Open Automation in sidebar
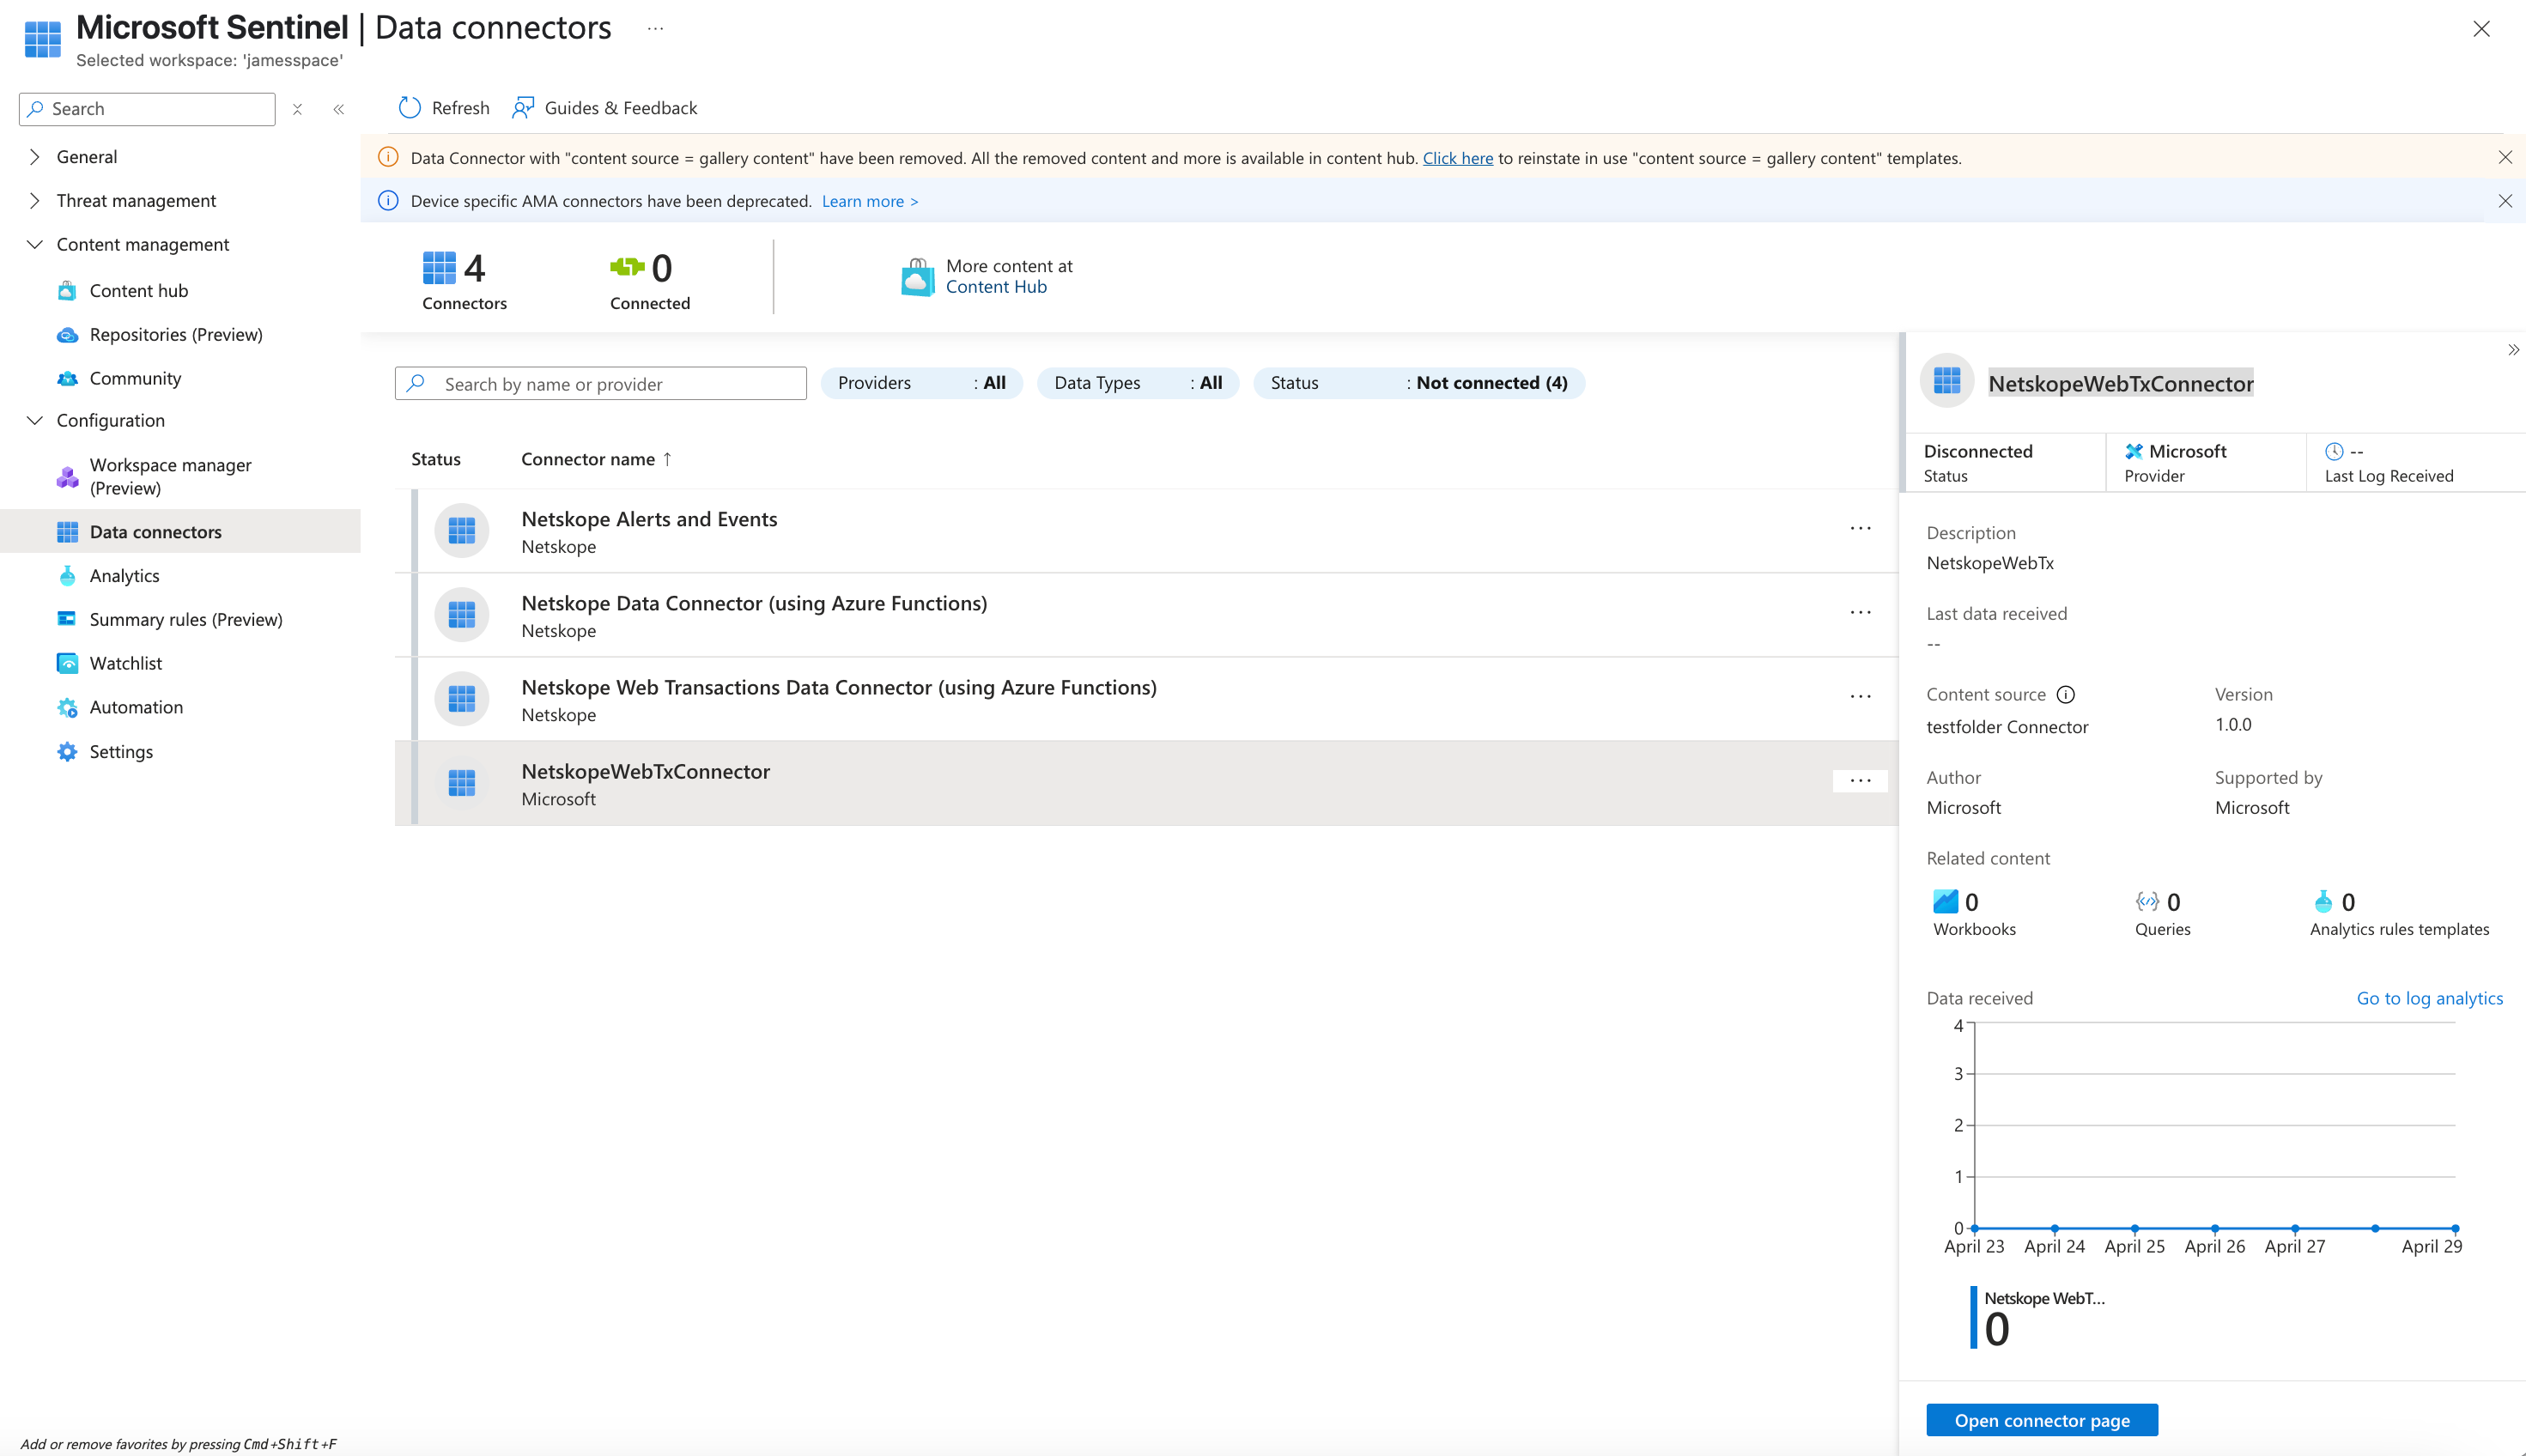2526x1456 pixels. pyautogui.click(x=136, y=708)
